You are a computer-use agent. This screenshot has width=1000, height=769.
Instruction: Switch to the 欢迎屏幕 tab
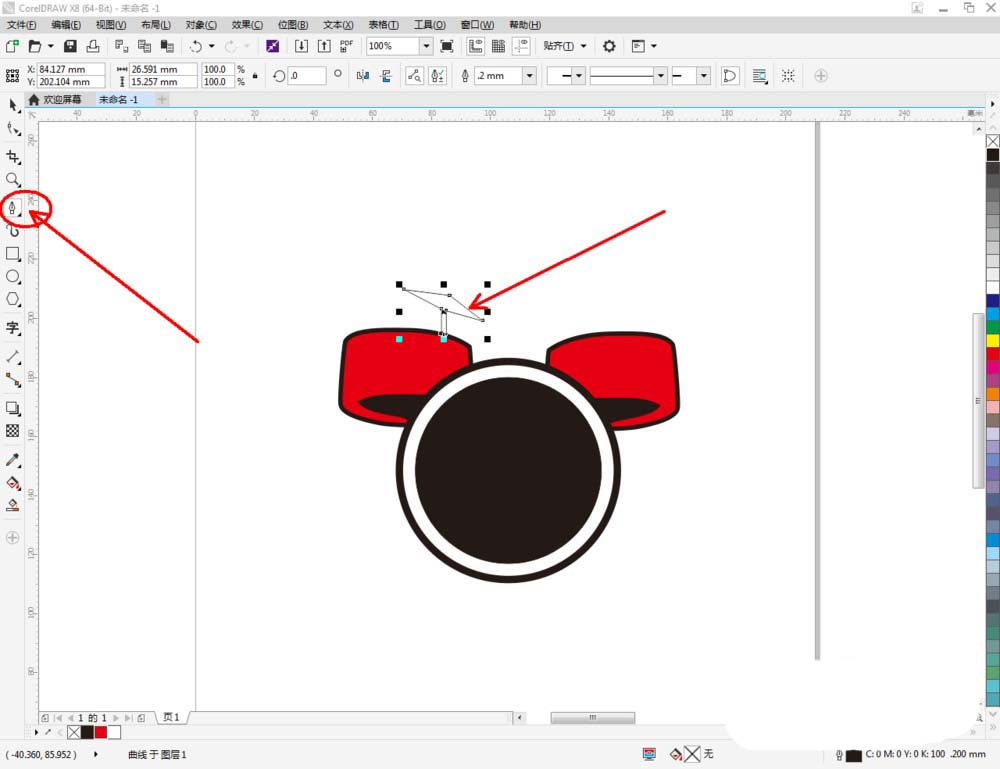[x=55, y=99]
